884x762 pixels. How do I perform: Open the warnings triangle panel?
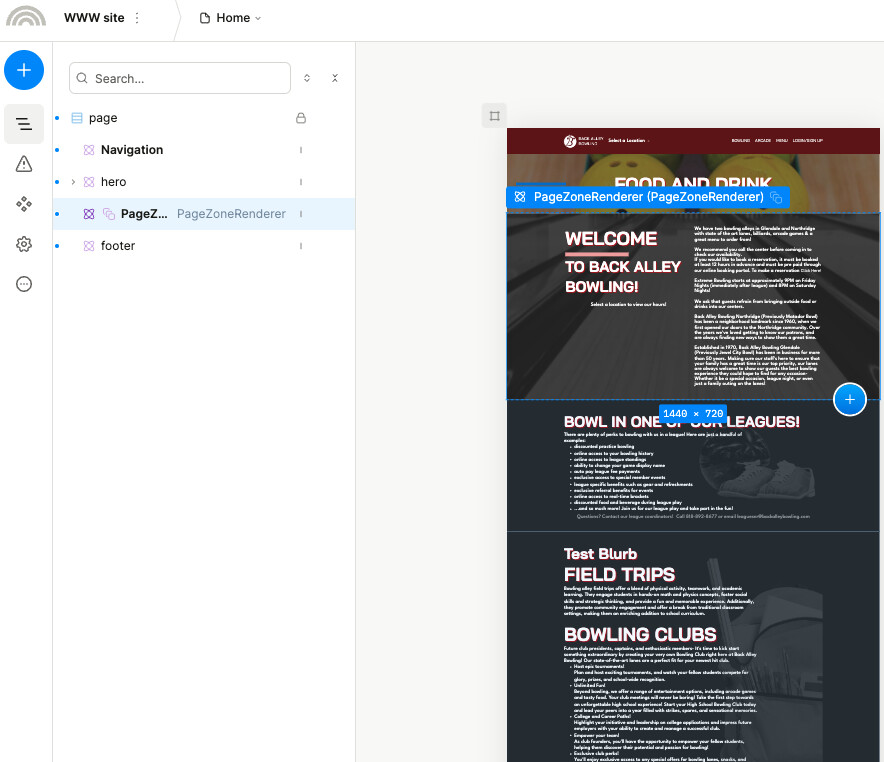[x=24, y=164]
